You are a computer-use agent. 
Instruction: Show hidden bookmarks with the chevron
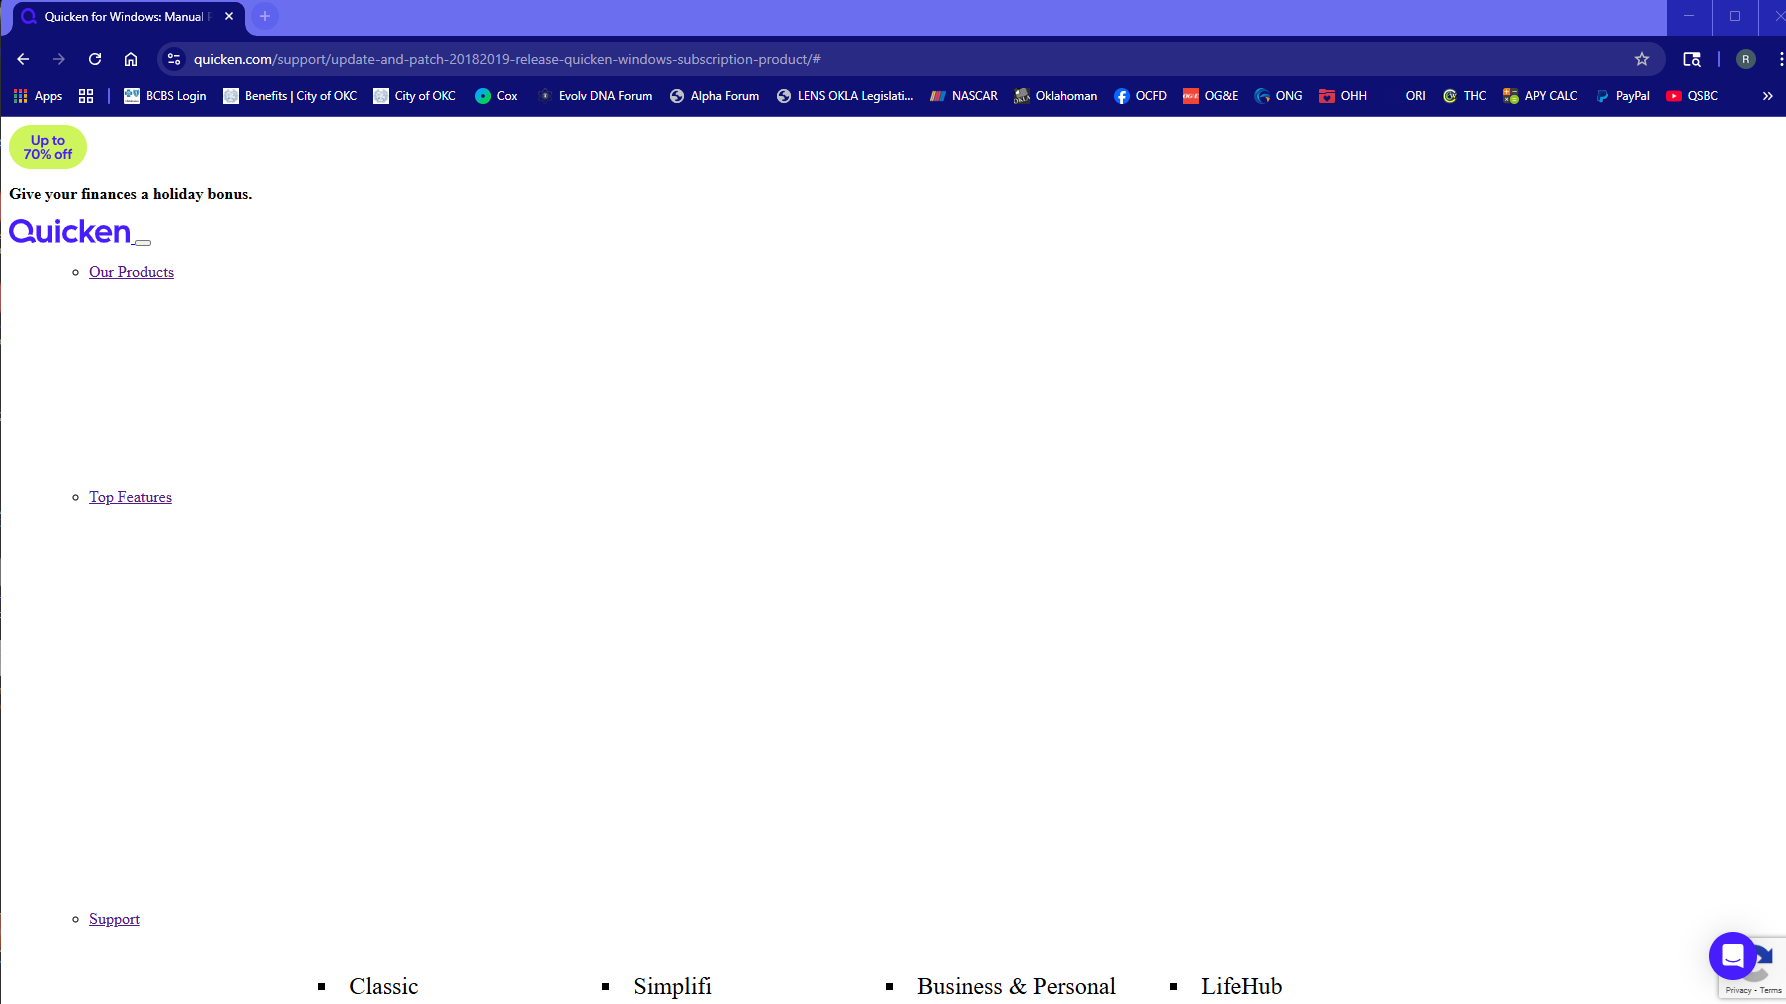1768,95
